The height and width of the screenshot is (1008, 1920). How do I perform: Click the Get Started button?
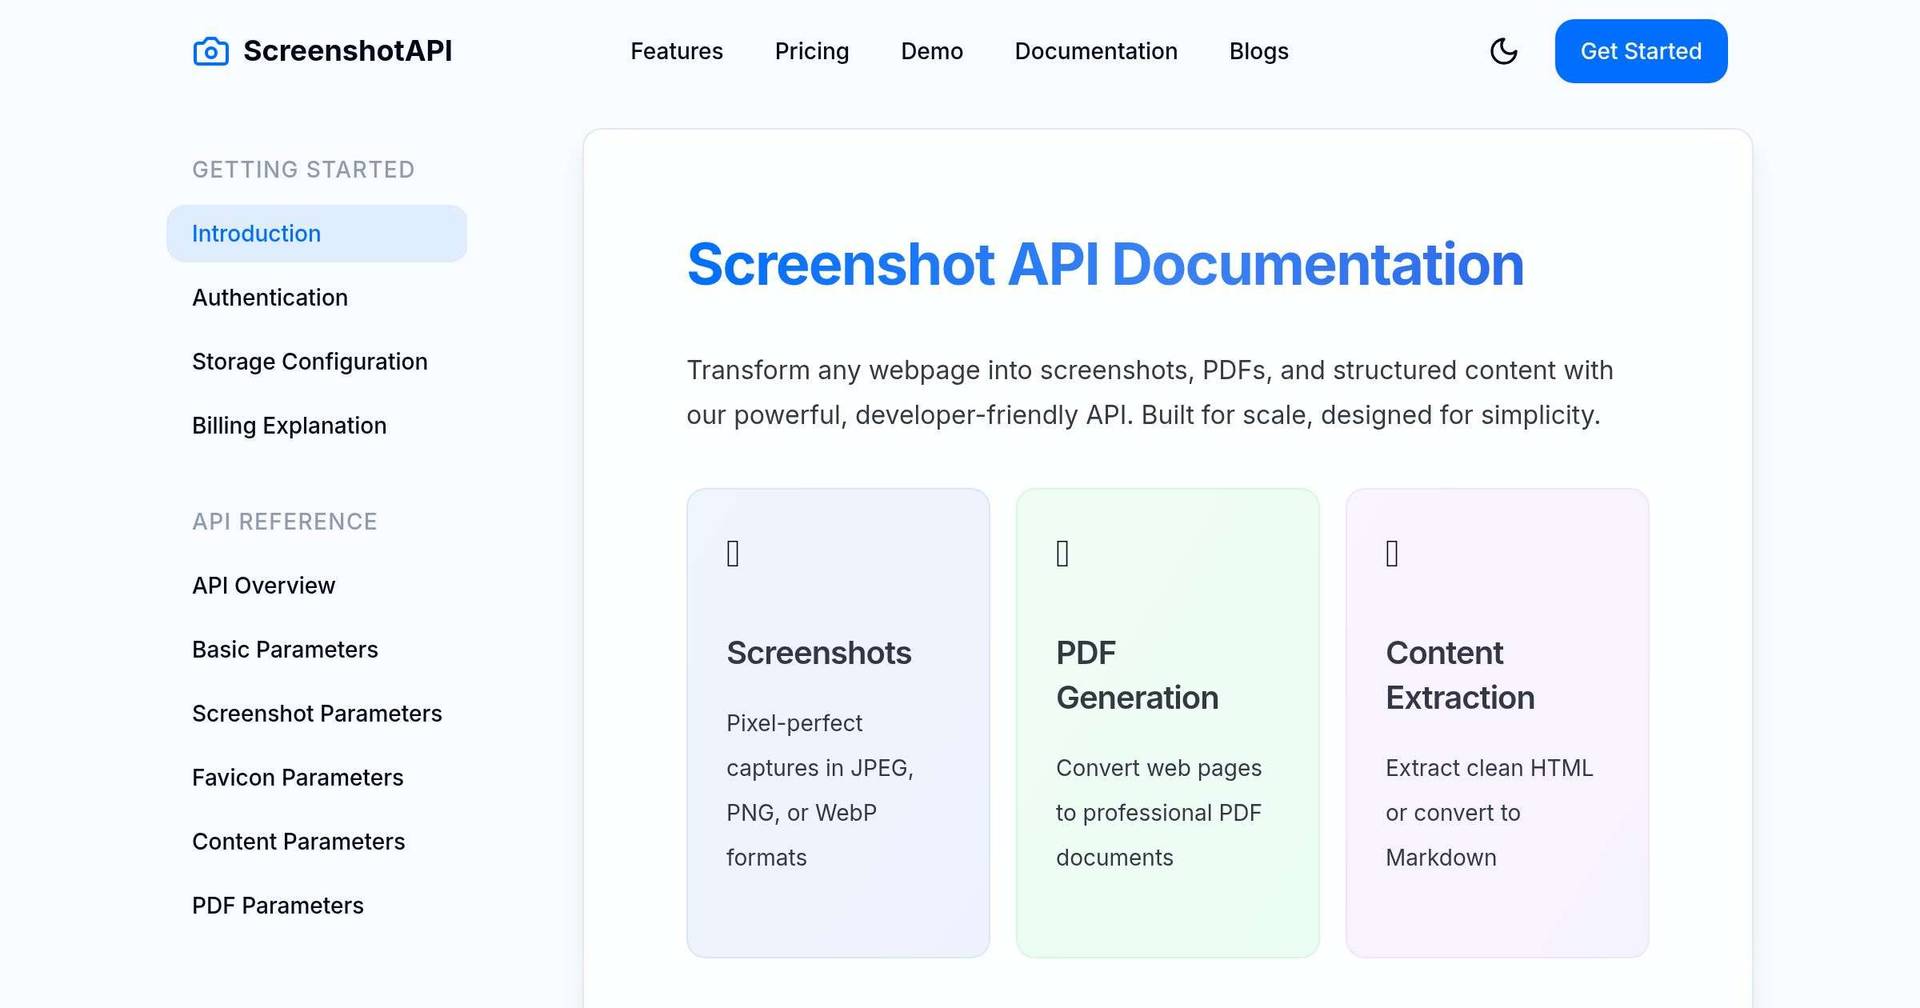(x=1640, y=51)
